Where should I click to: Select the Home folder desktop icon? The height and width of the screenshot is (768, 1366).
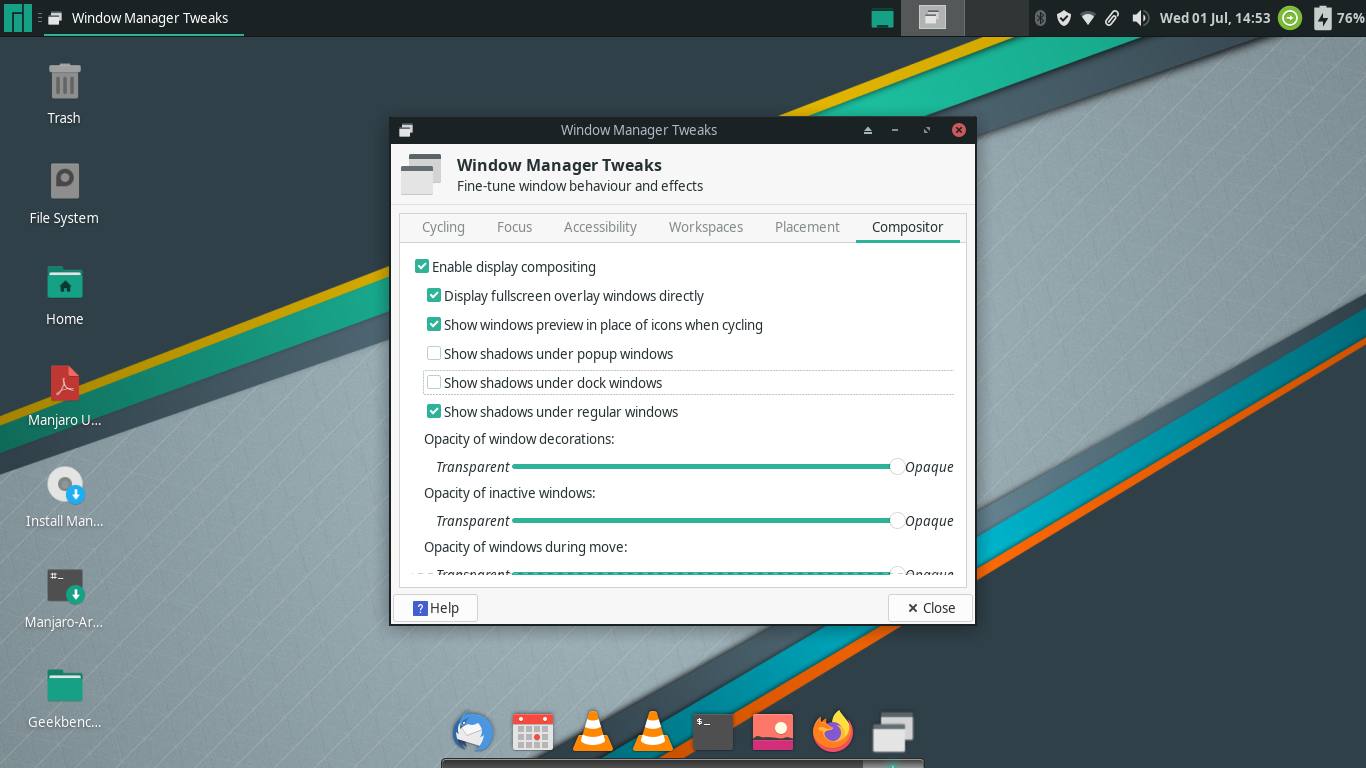pos(64,294)
